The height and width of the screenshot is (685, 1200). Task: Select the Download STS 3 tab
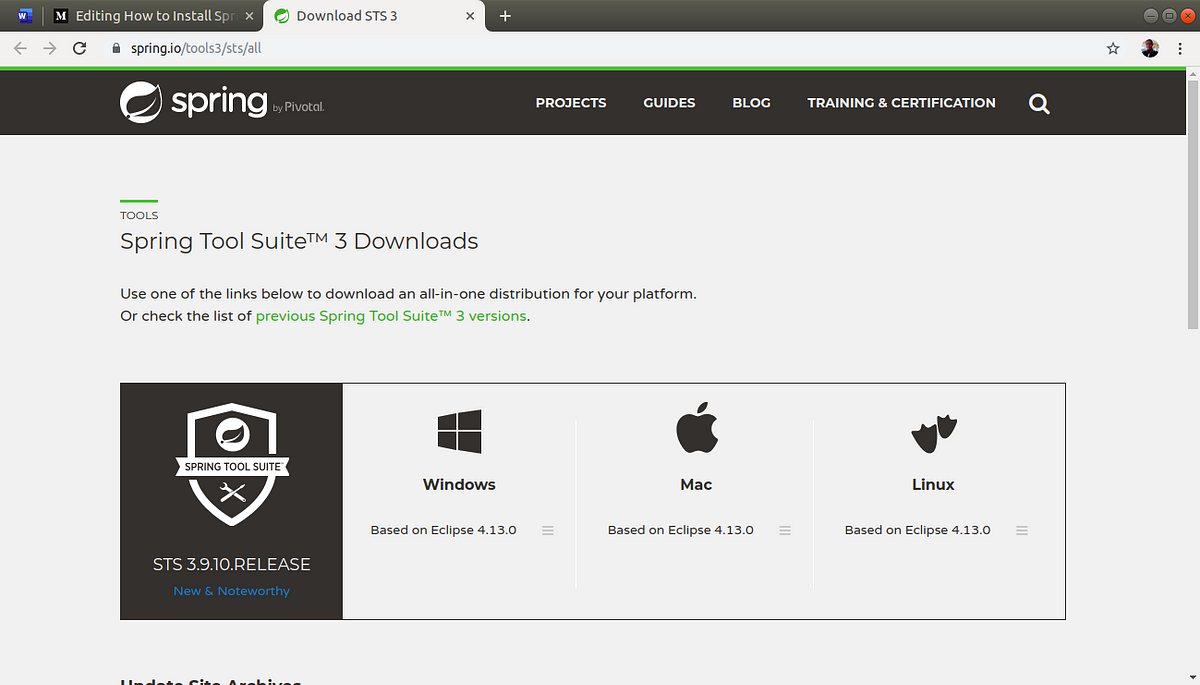(375, 16)
